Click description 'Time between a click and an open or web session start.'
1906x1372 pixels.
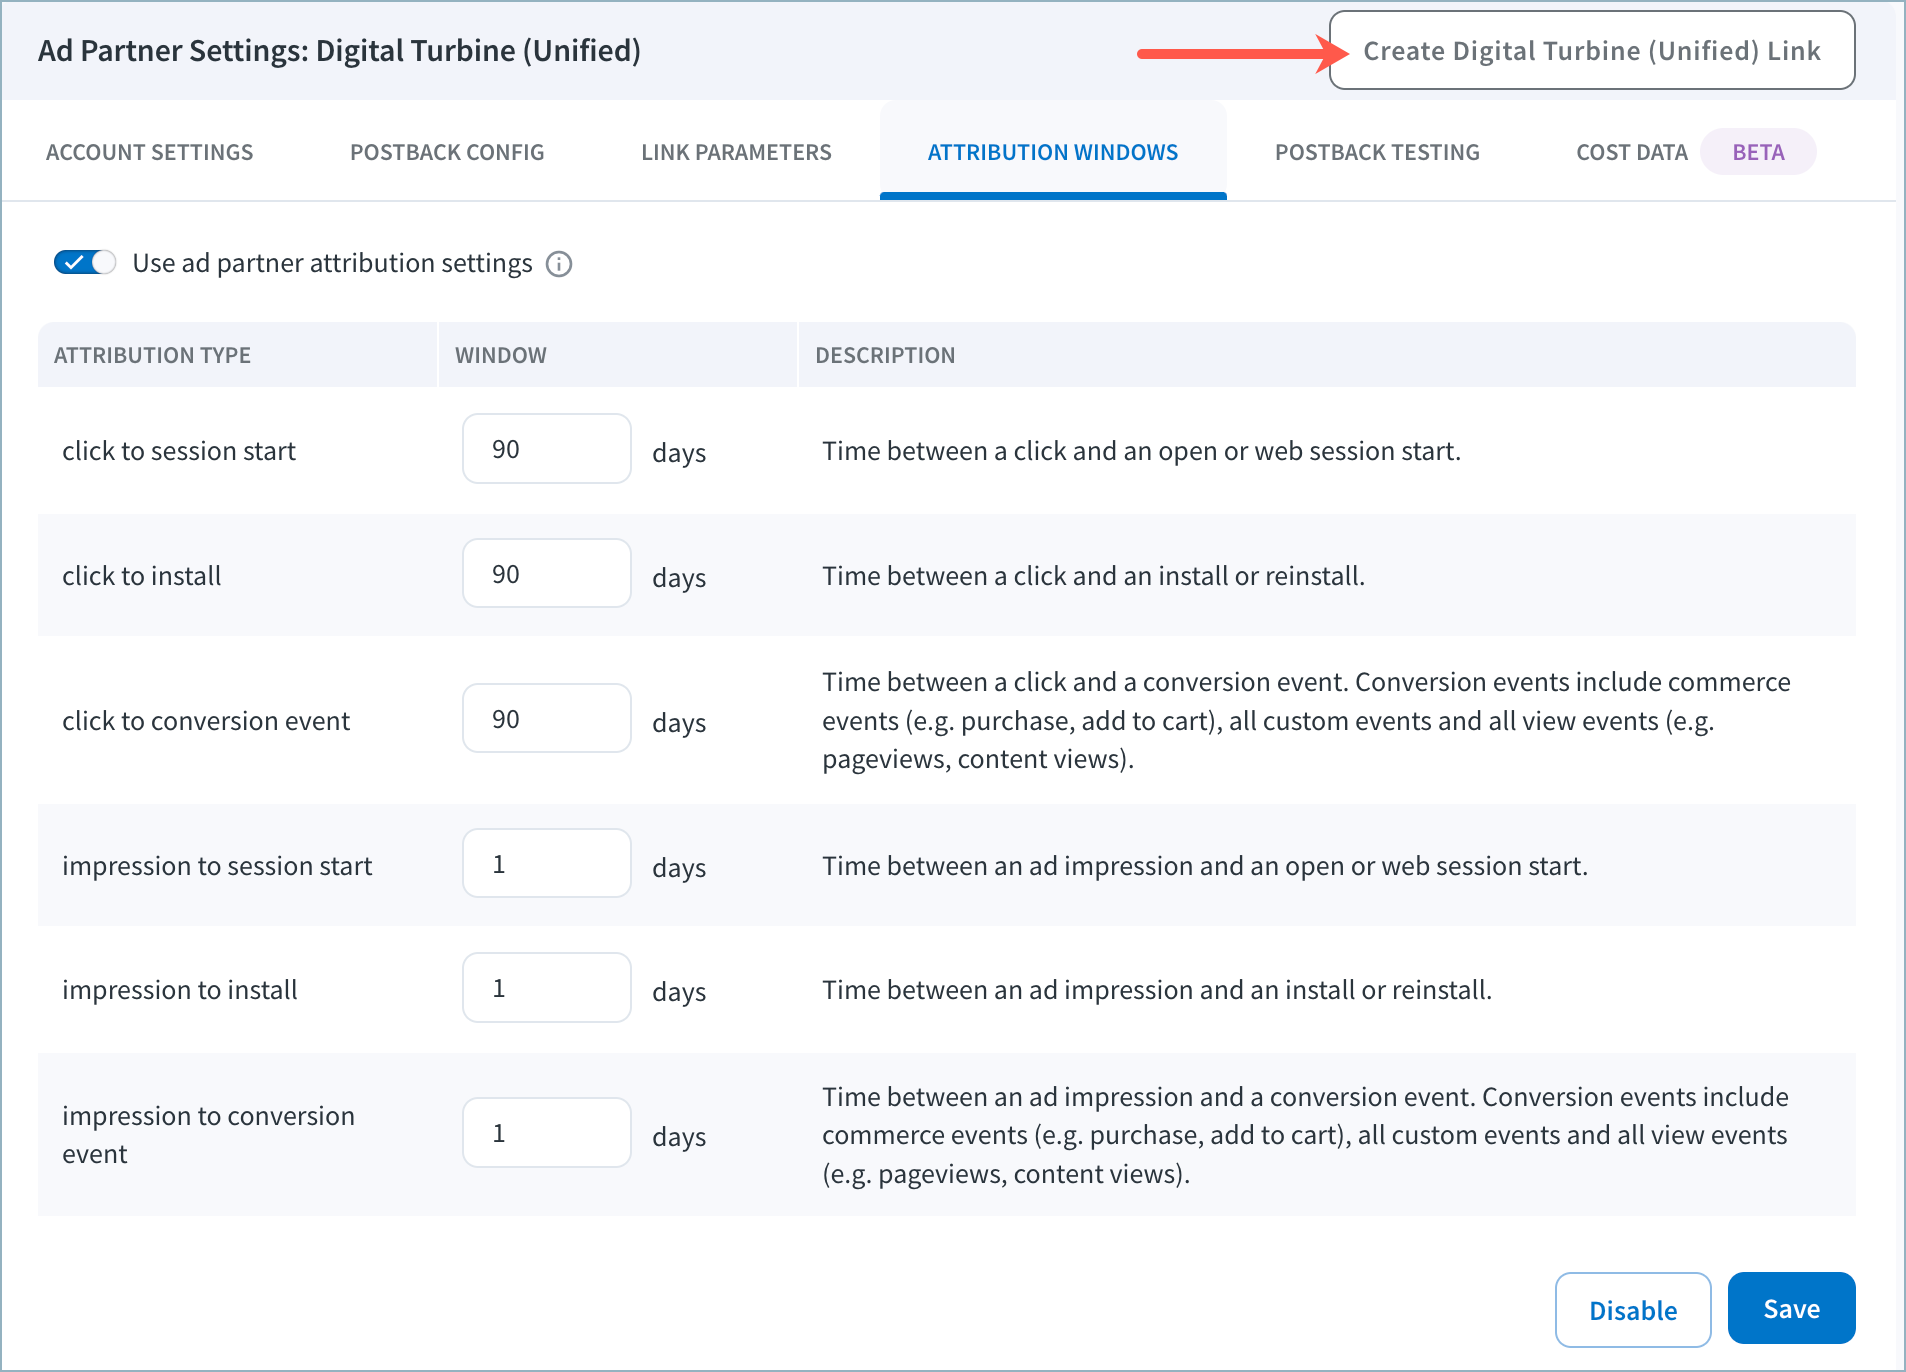point(1141,451)
